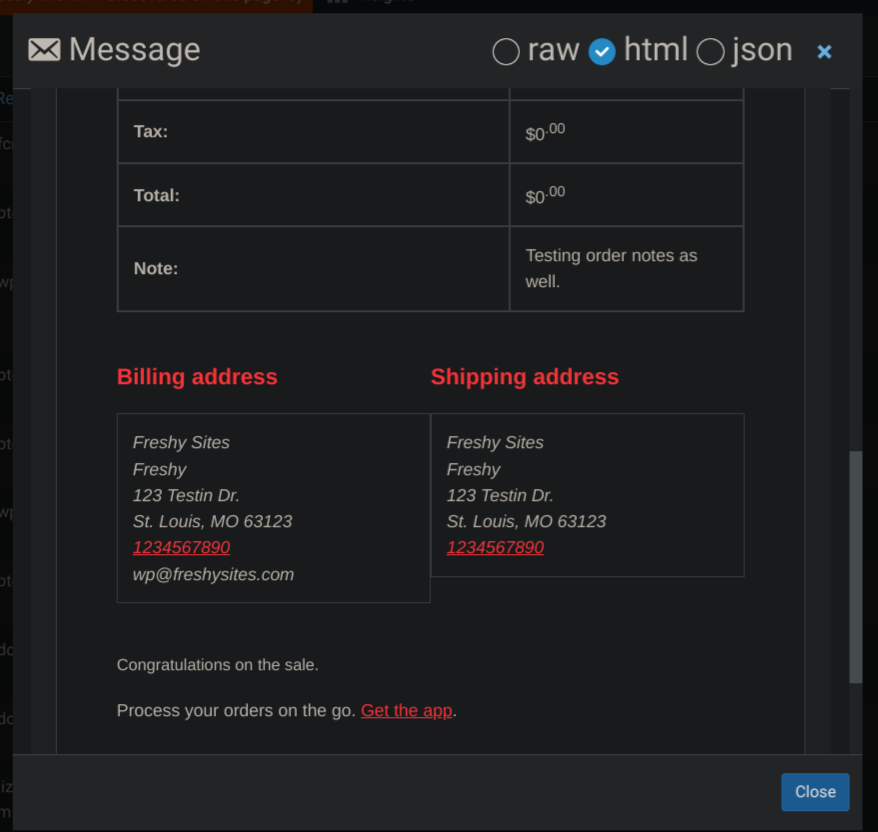
Task: Click the billing phone number 1234567890 link
Action: coord(181,547)
